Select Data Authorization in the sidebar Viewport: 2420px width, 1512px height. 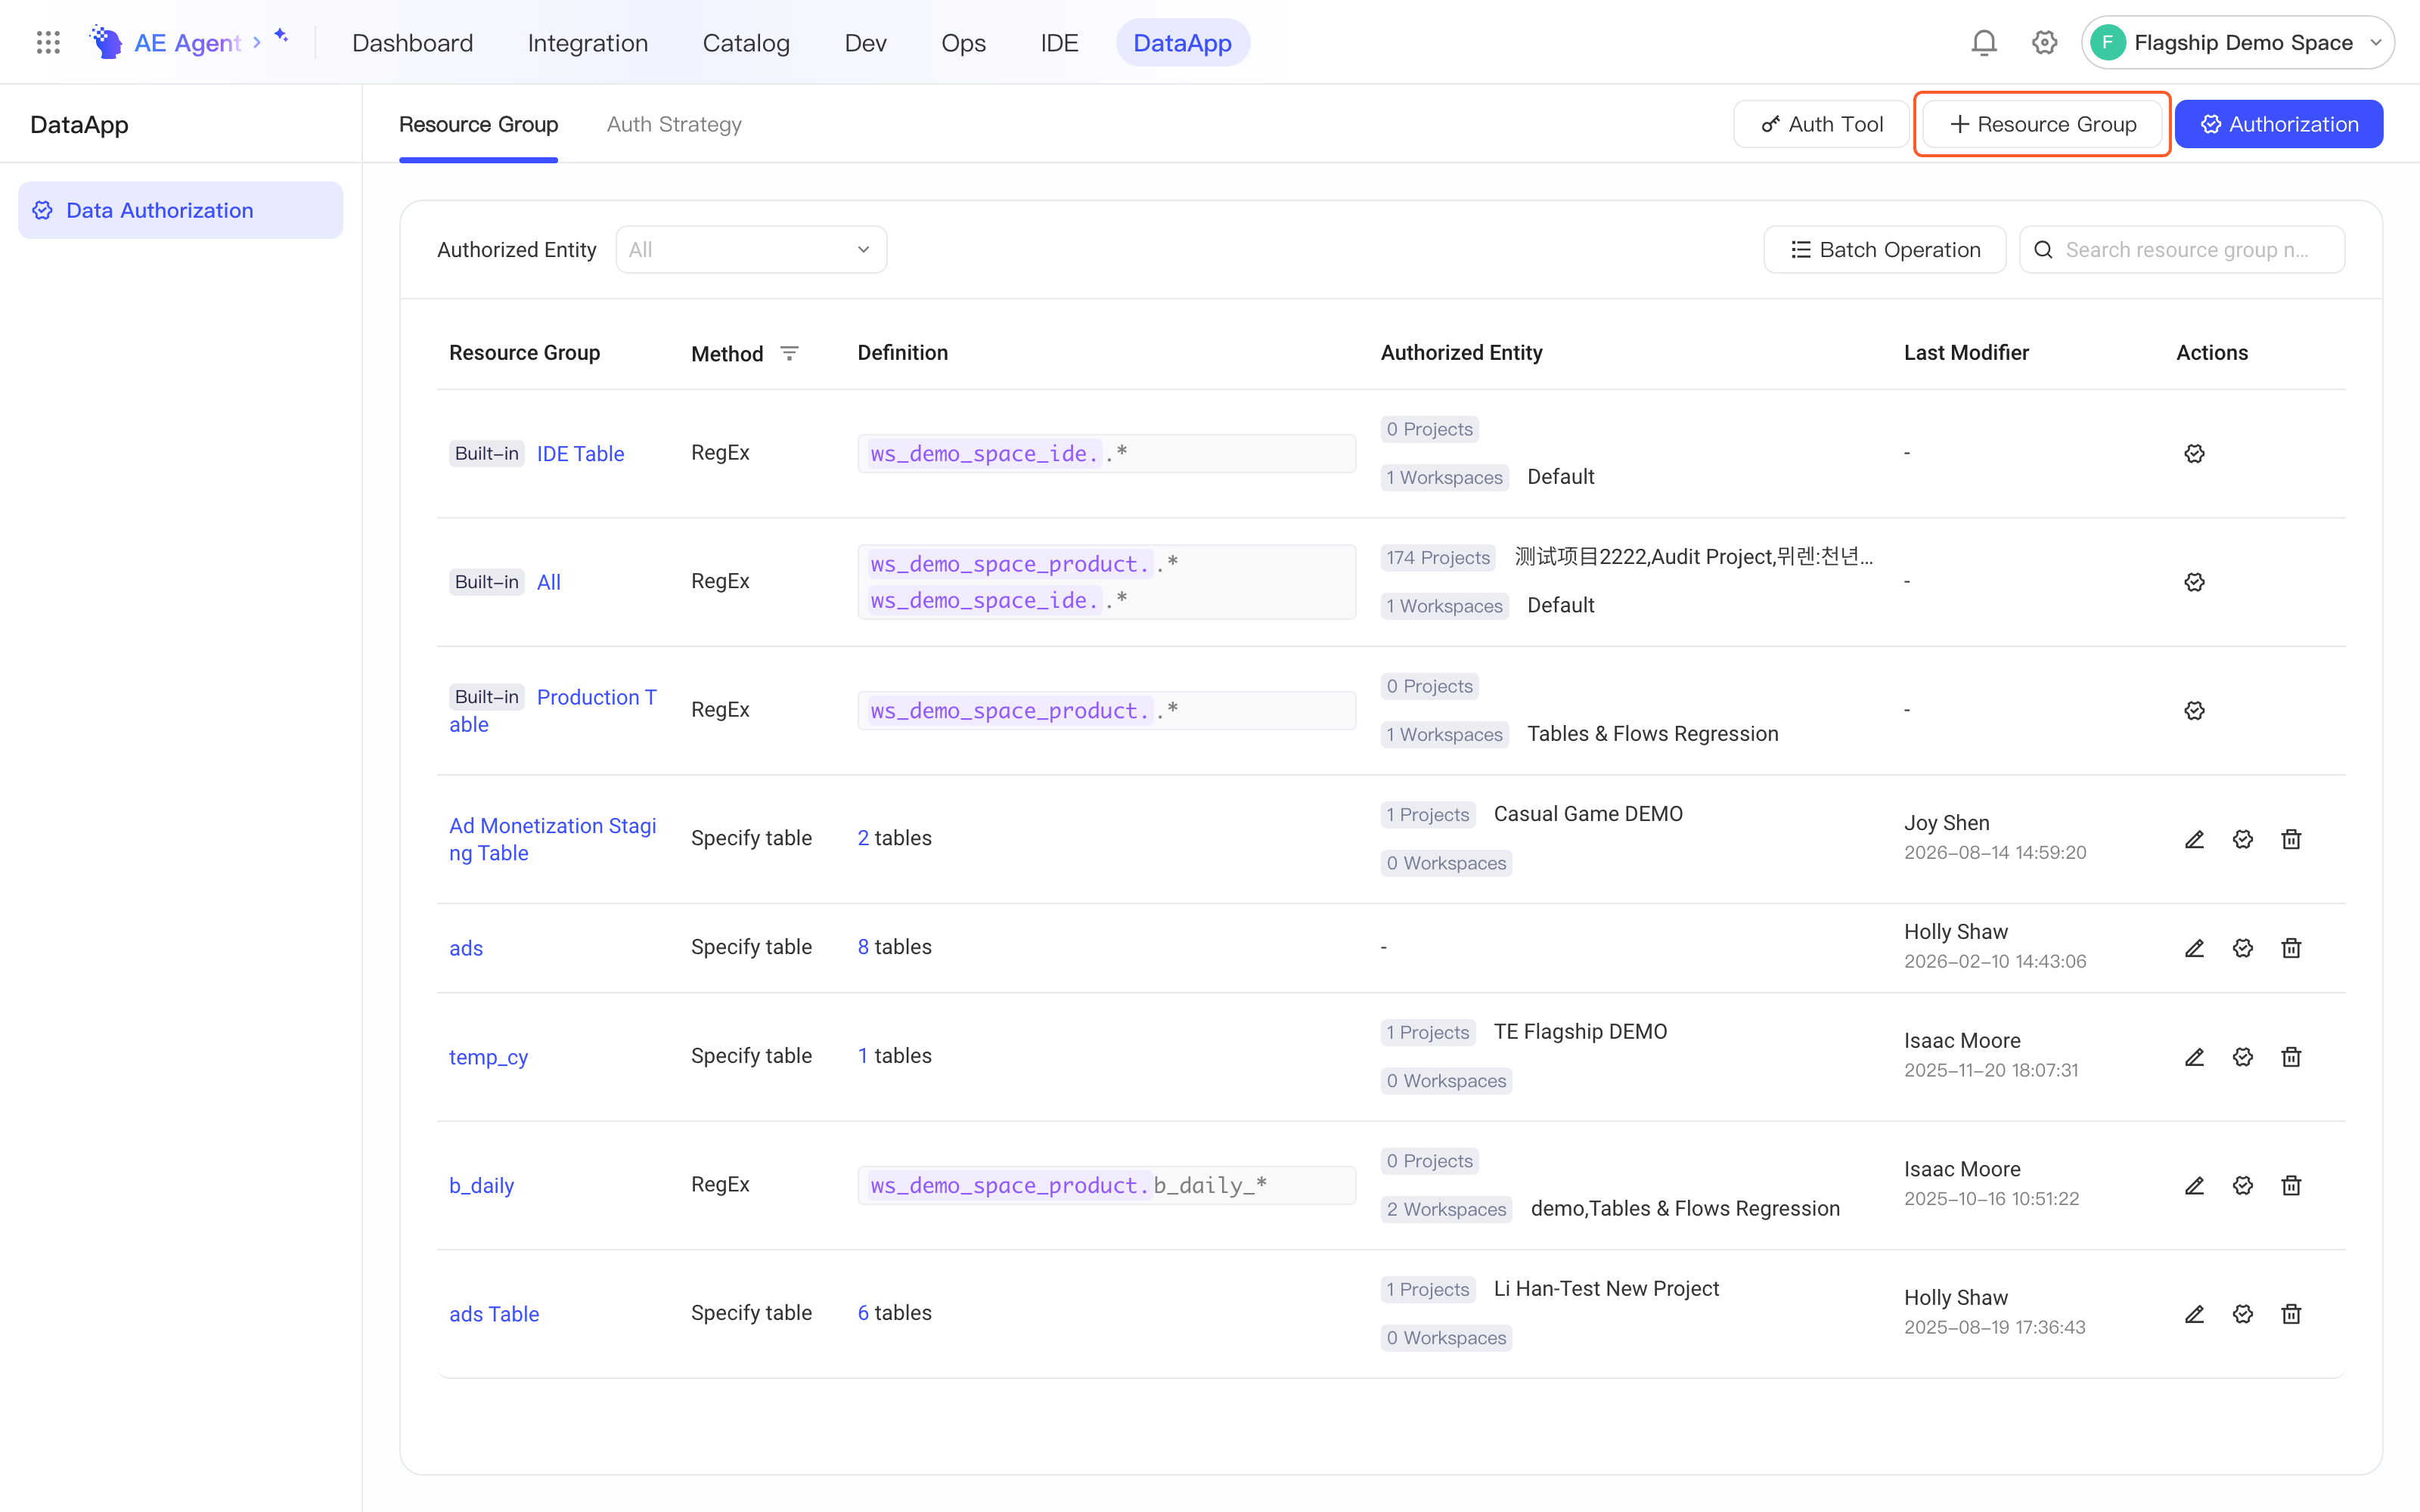coord(180,210)
